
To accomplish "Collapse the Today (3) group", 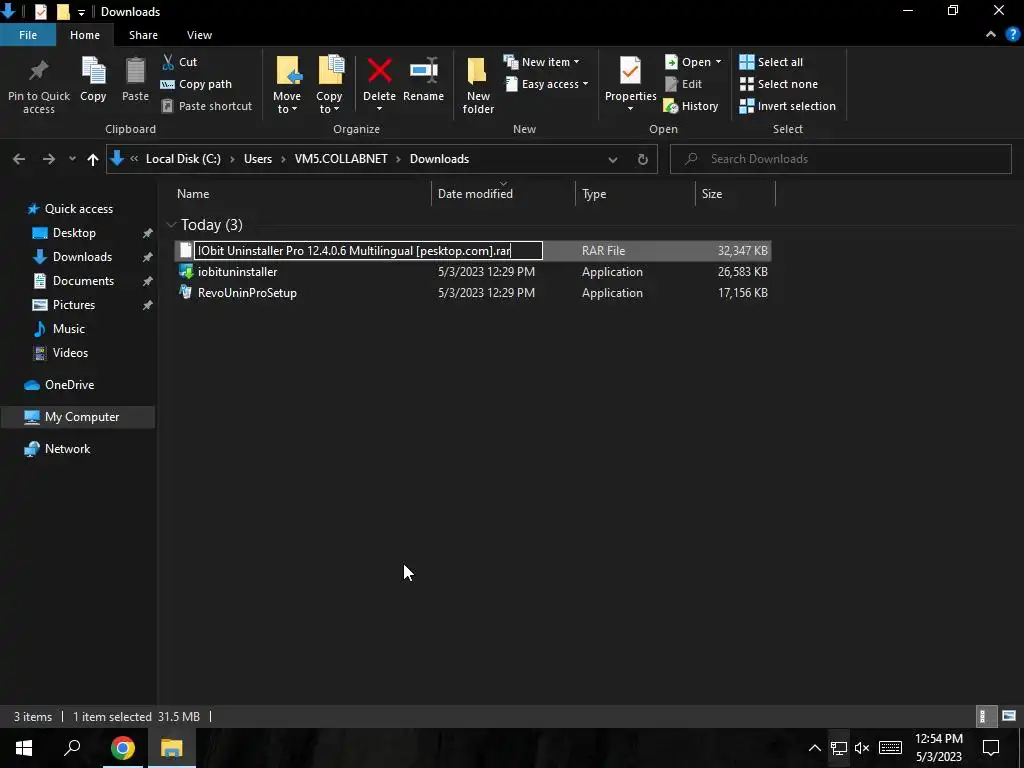I will tap(171, 225).
